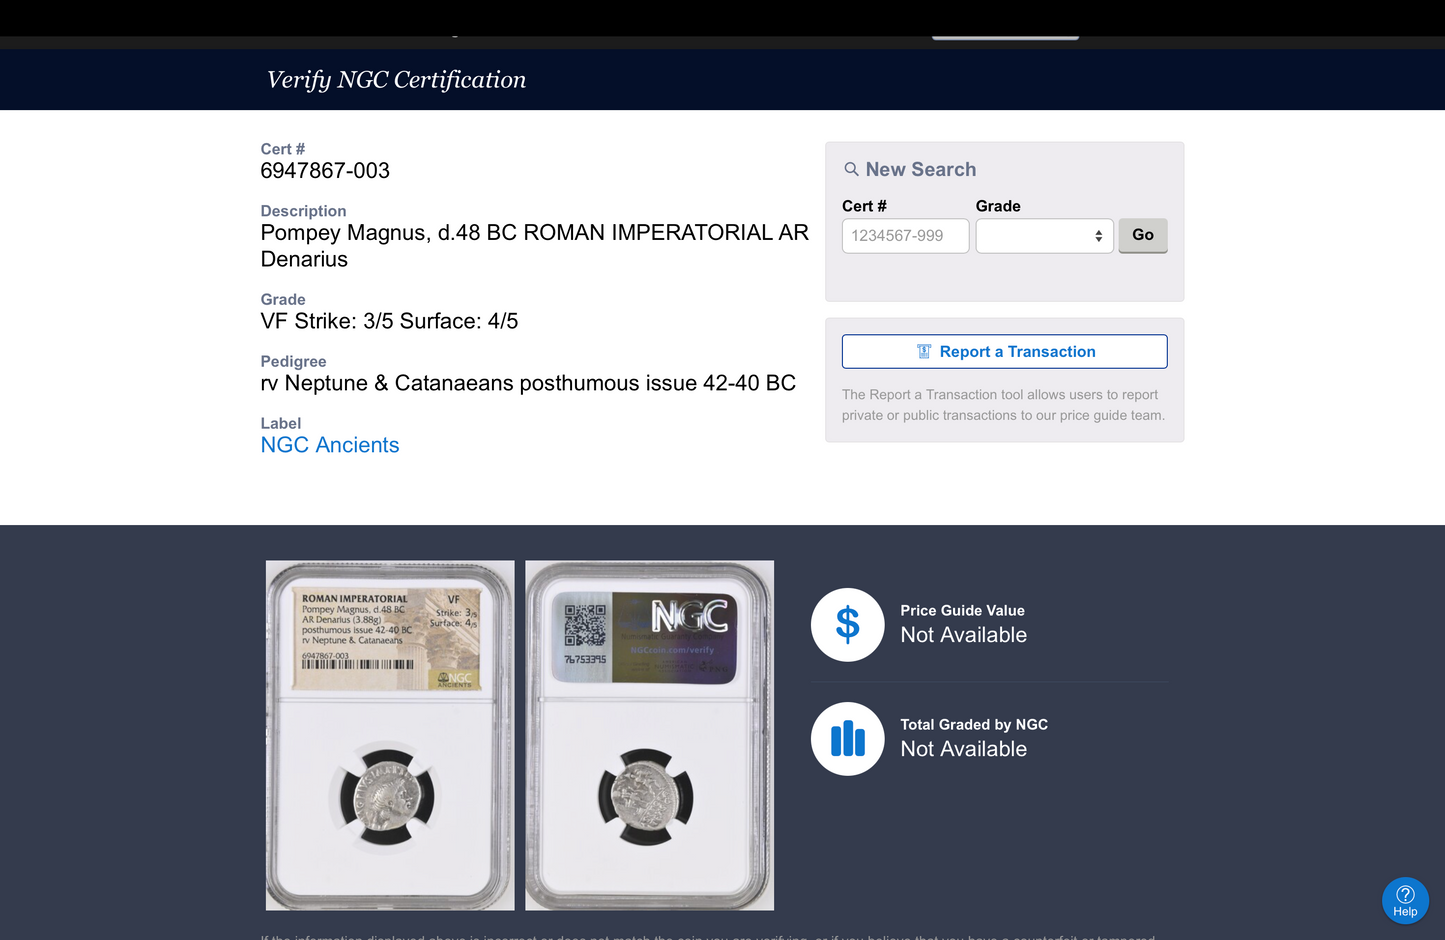Open the NGC Ancients label link
1445x940 pixels.
[330, 445]
